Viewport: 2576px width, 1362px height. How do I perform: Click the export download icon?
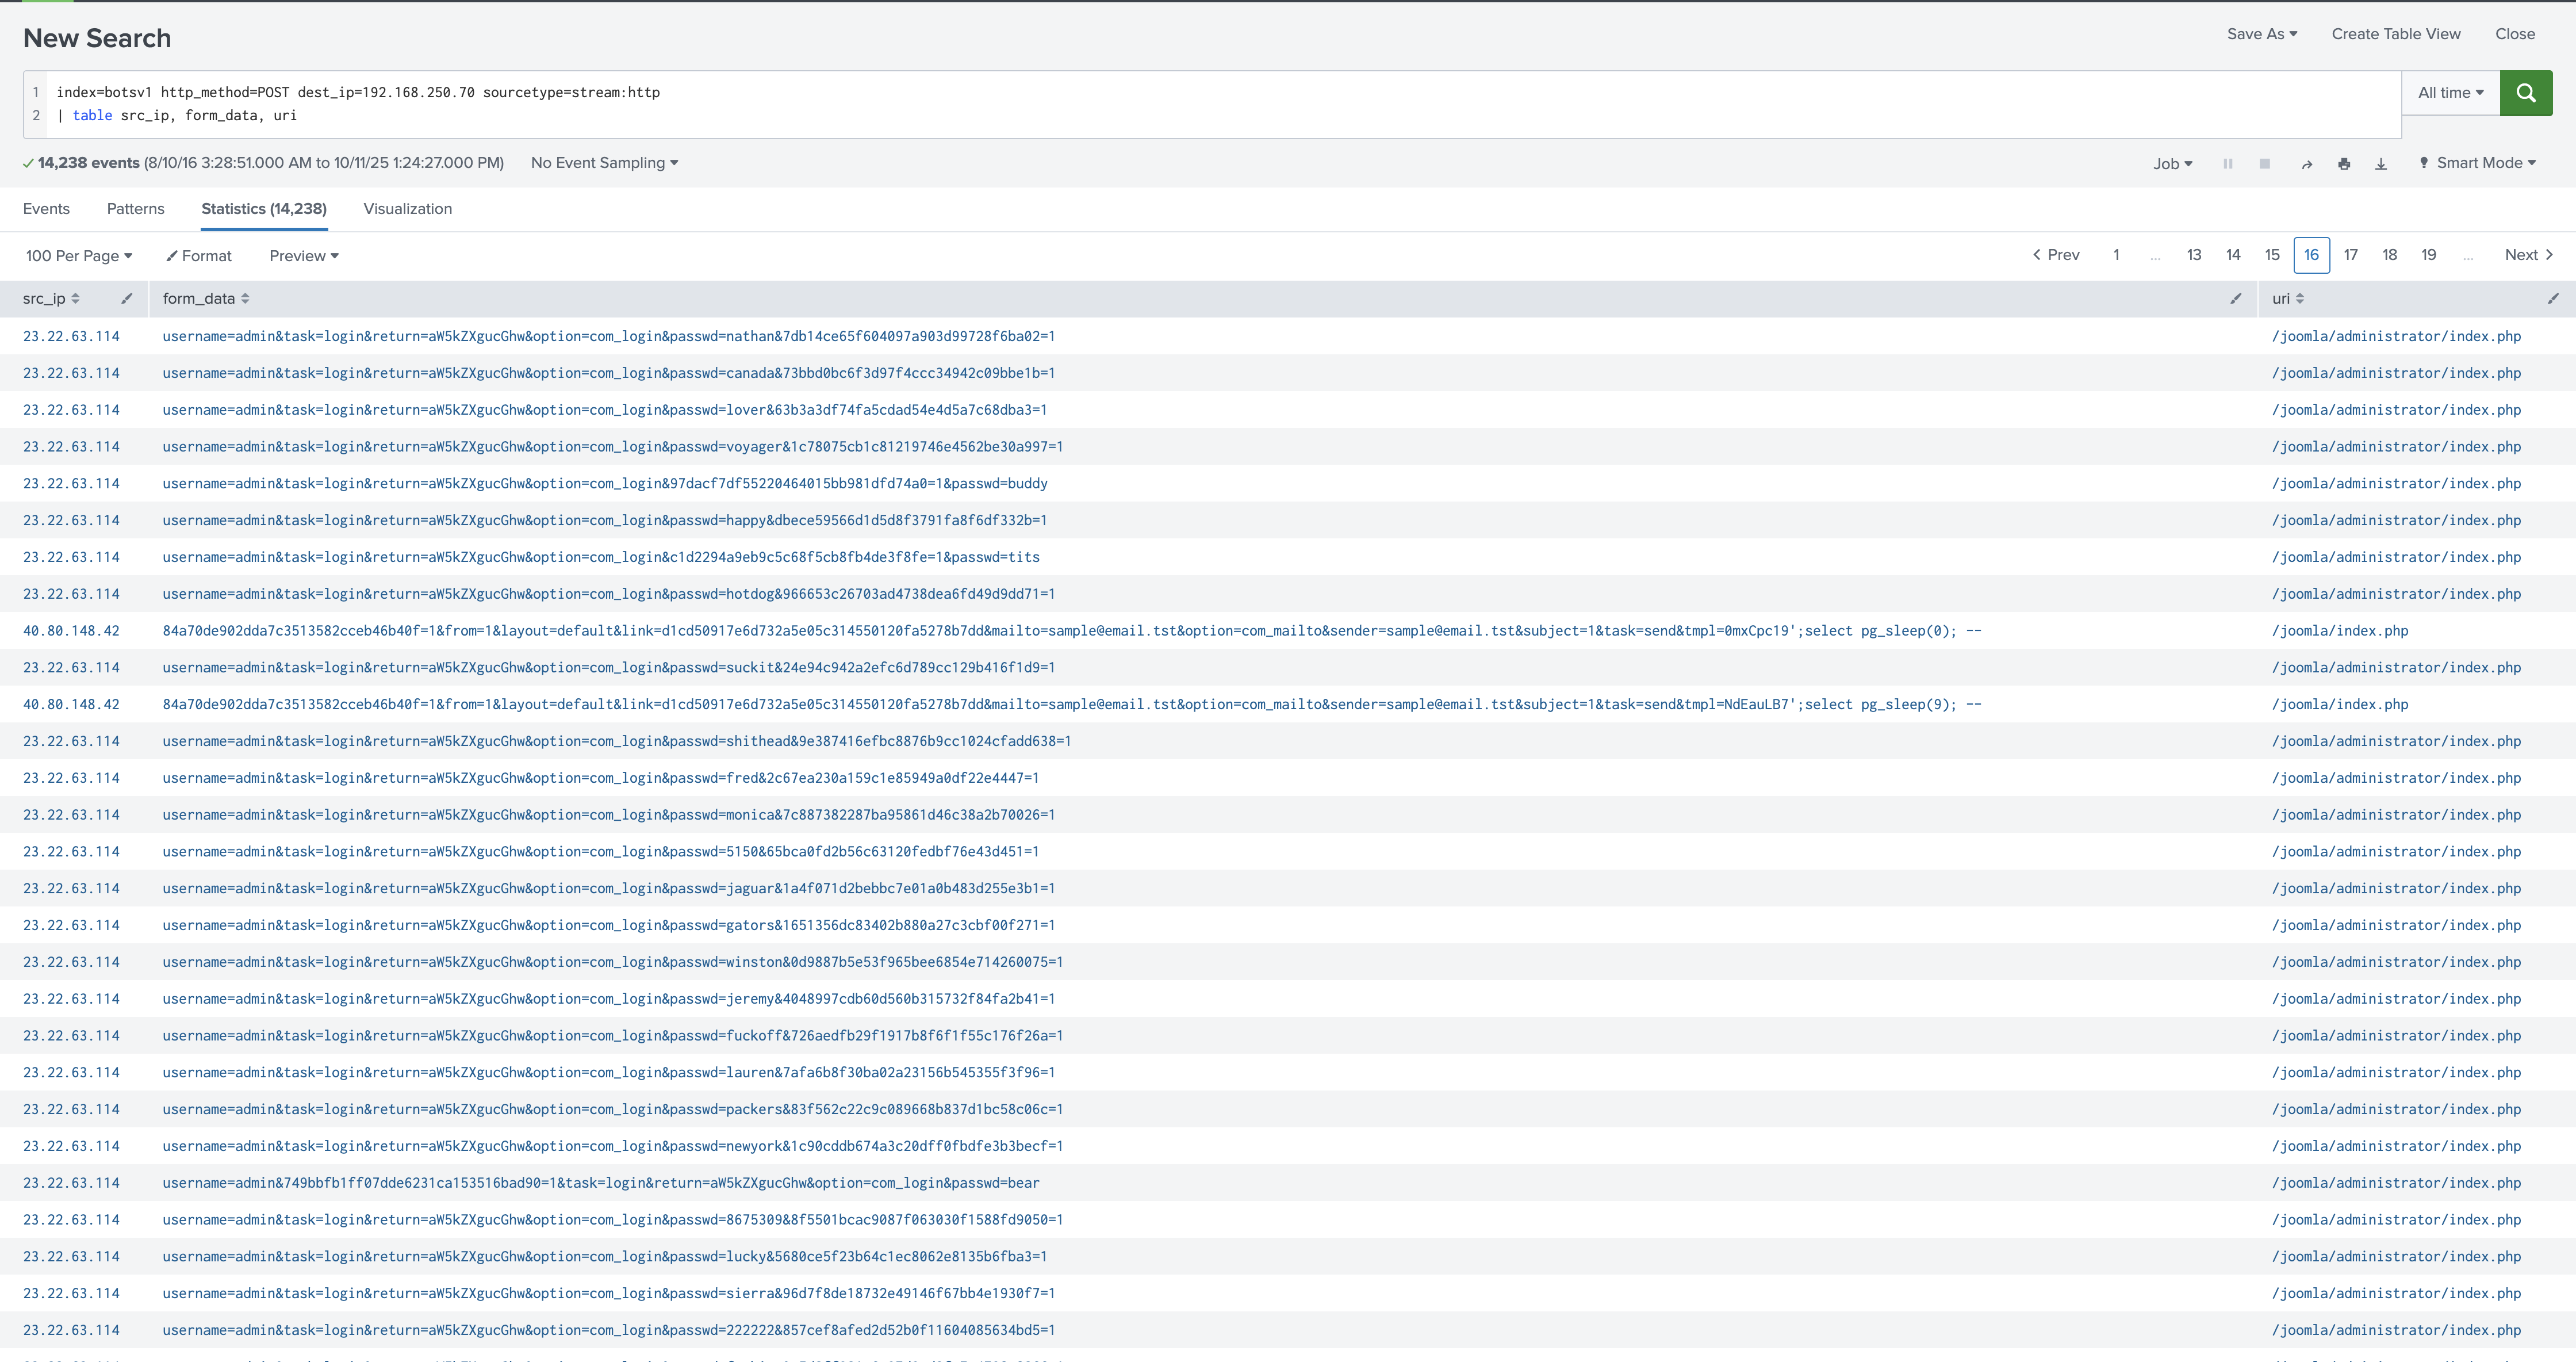click(2380, 164)
